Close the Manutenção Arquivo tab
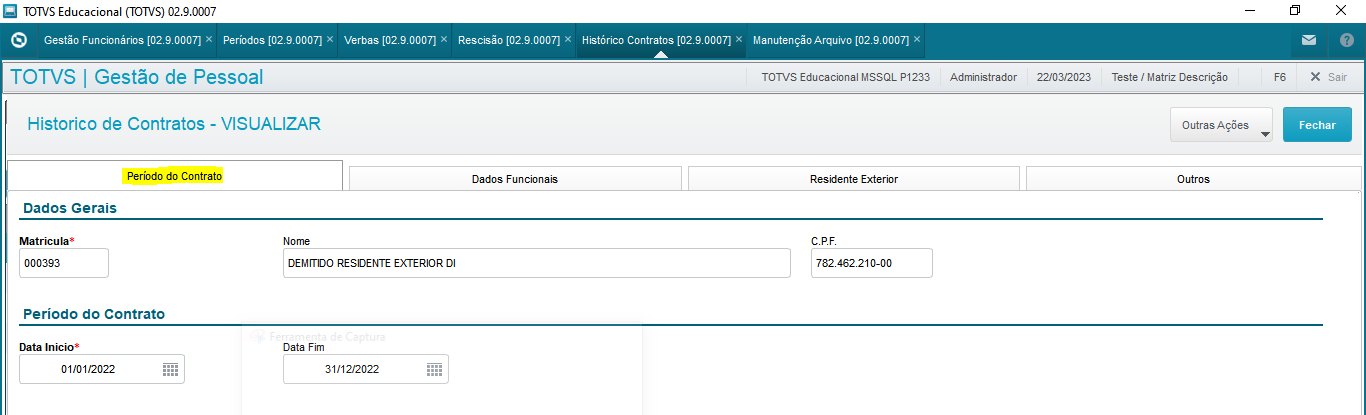 point(917,40)
